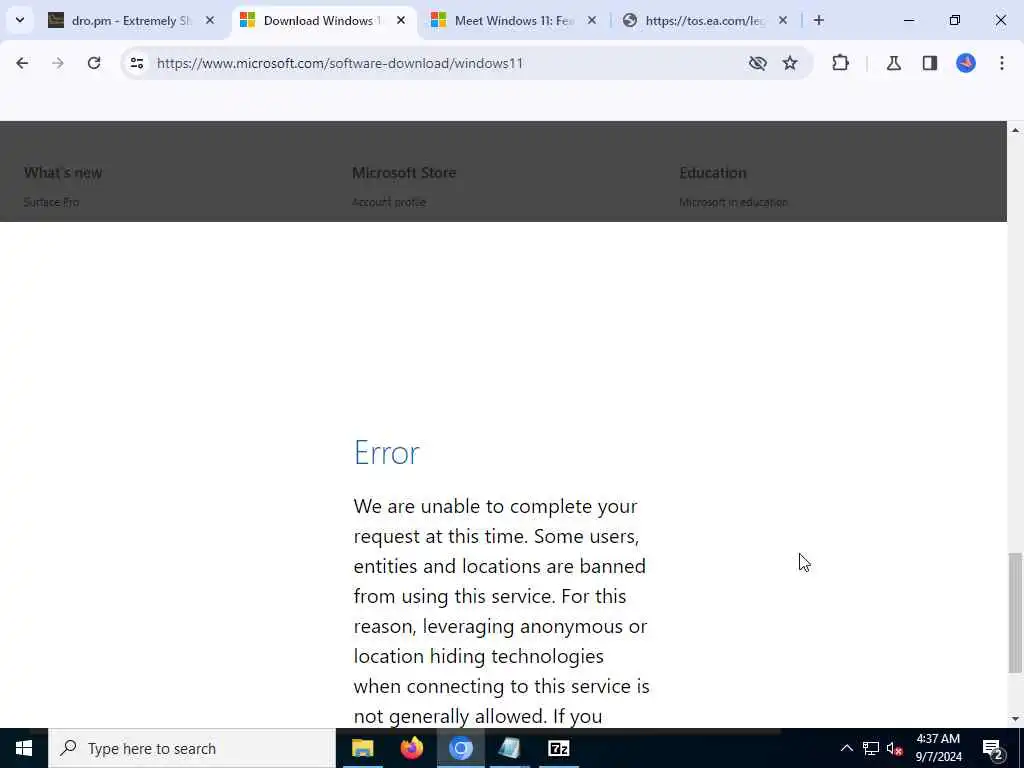The image size is (1024, 768).
Task: Show hidden system tray icons
Action: point(846,748)
